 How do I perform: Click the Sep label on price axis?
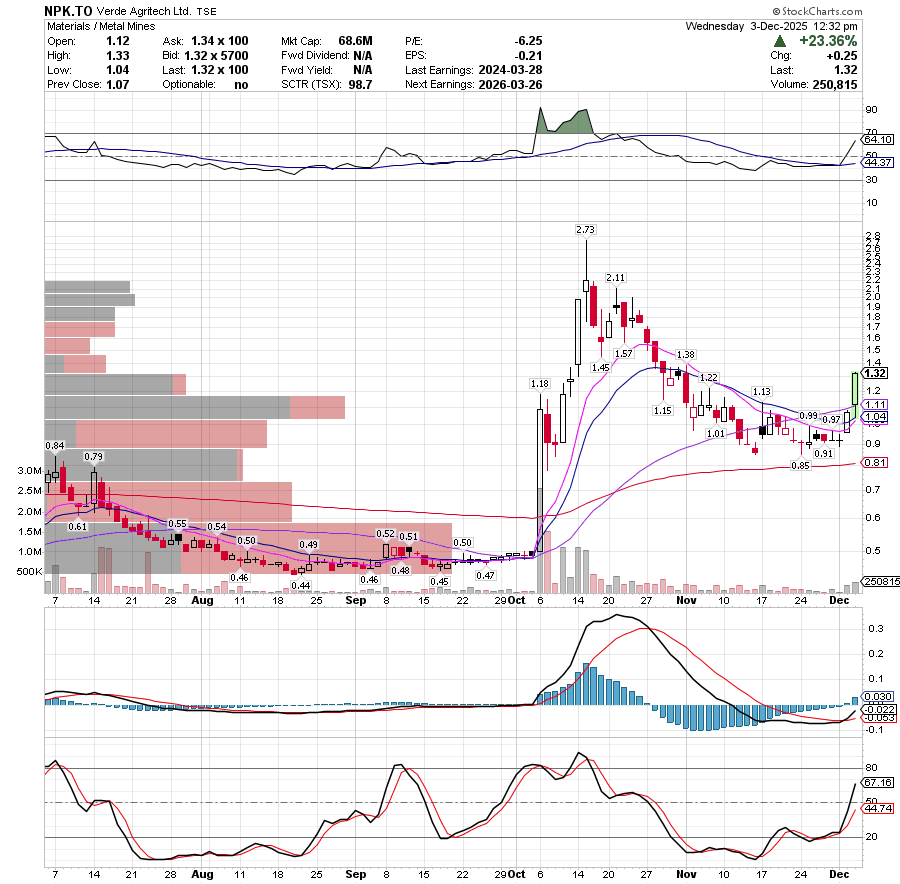[356, 600]
